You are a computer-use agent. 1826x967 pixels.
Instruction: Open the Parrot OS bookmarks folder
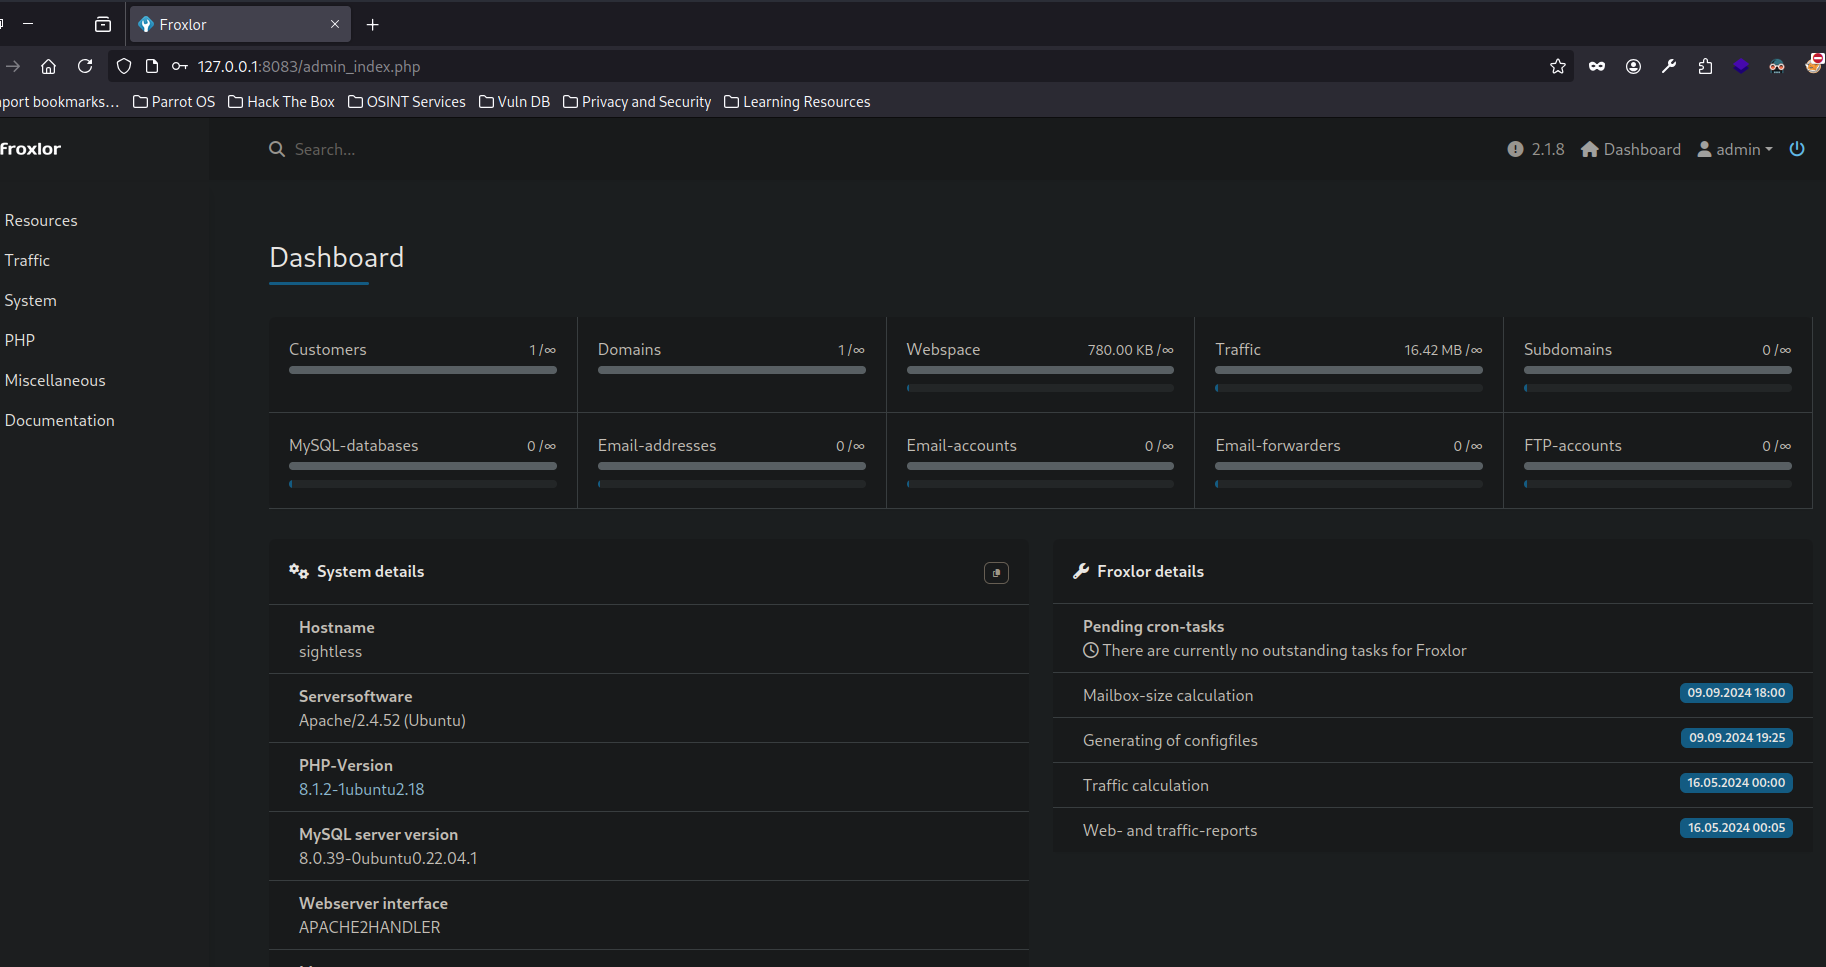(x=174, y=102)
